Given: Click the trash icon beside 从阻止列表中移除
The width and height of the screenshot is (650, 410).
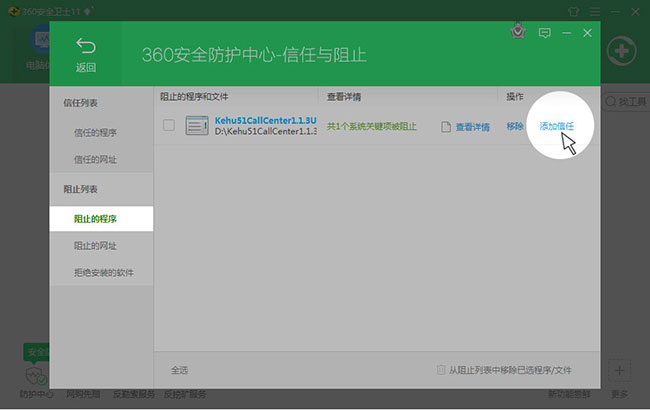Looking at the screenshot, I should [x=441, y=370].
